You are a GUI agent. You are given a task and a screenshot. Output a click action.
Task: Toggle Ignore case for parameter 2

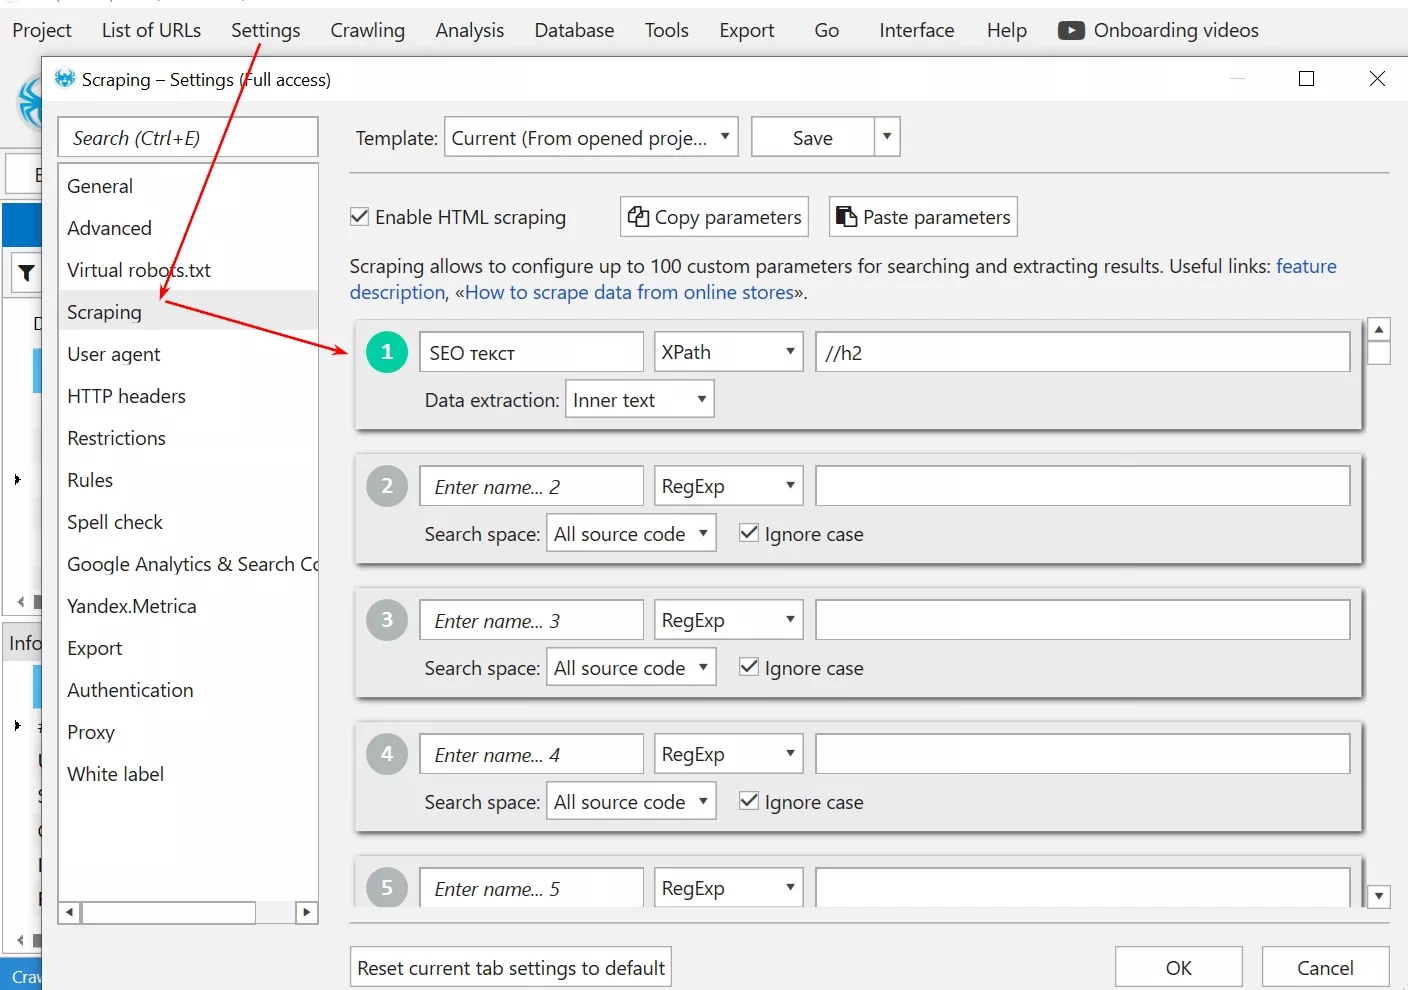click(x=748, y=533)
